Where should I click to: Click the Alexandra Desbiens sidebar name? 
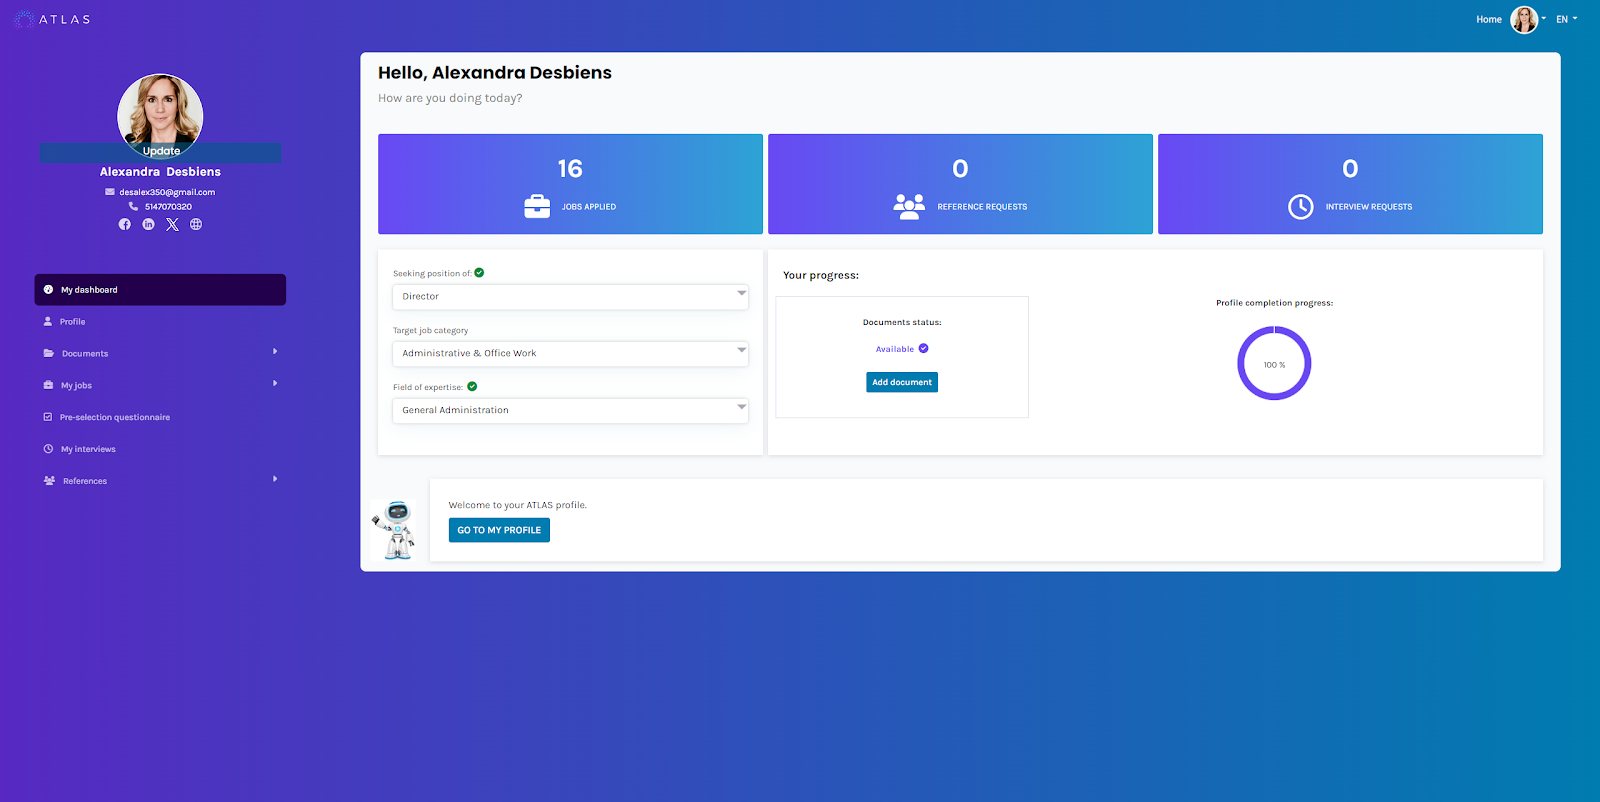(x=160, y=172)
